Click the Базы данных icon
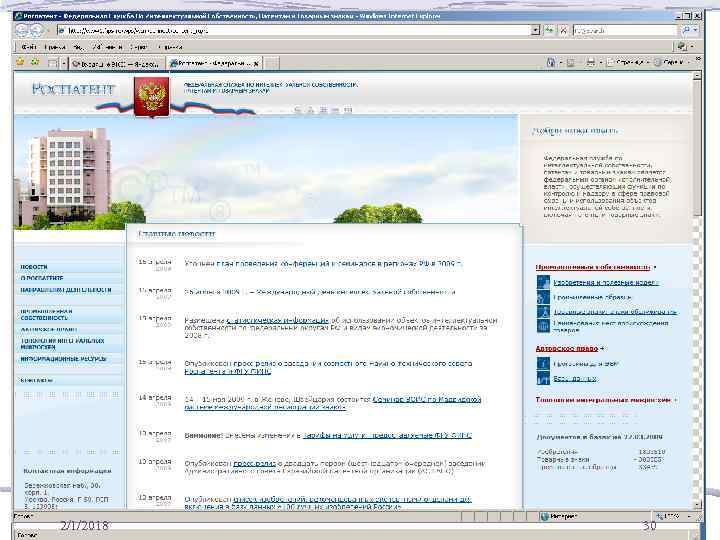Image resolution: width=720 pixels, height=540 pixels. [544, 378]
